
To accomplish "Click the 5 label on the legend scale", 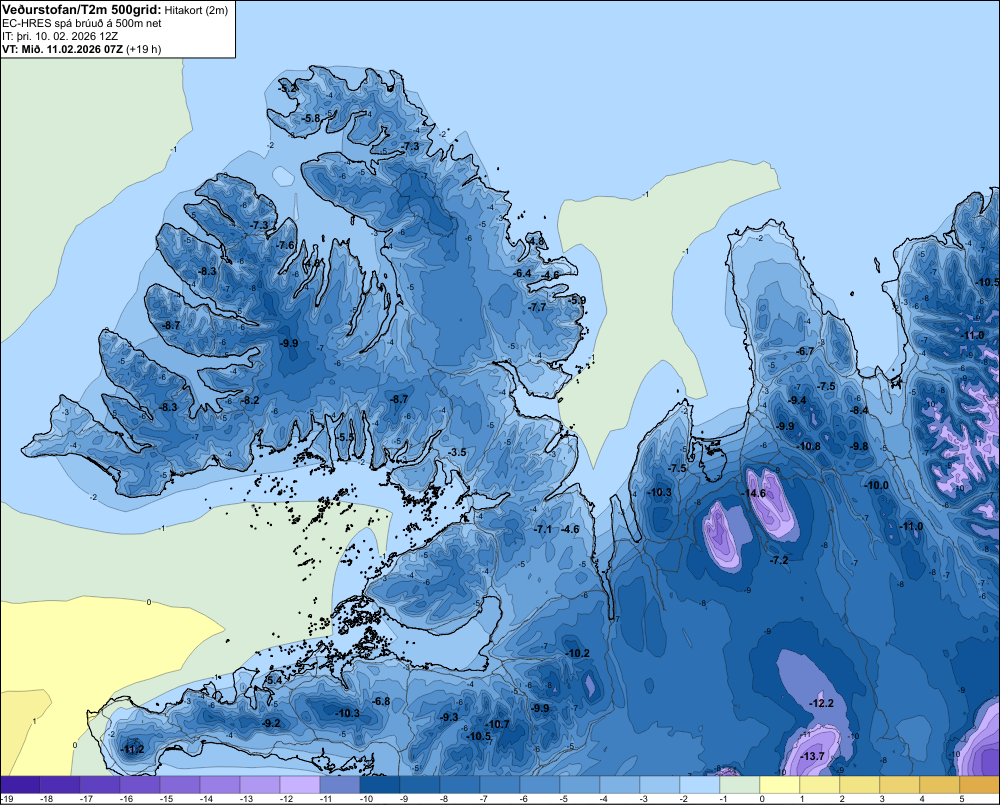I will [962, 799].
